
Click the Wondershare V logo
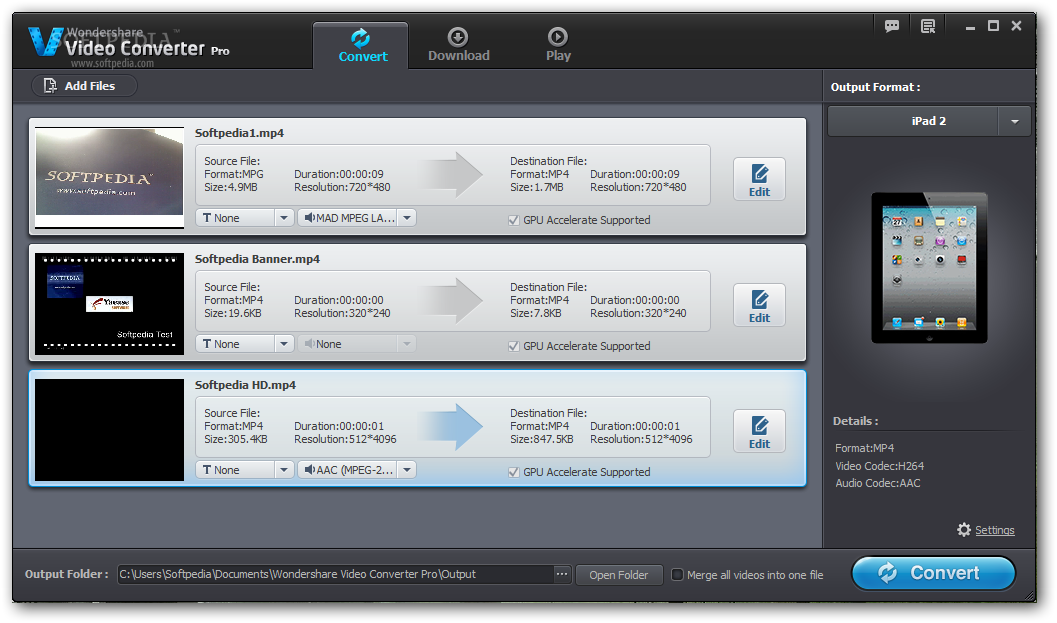(45, 41)
